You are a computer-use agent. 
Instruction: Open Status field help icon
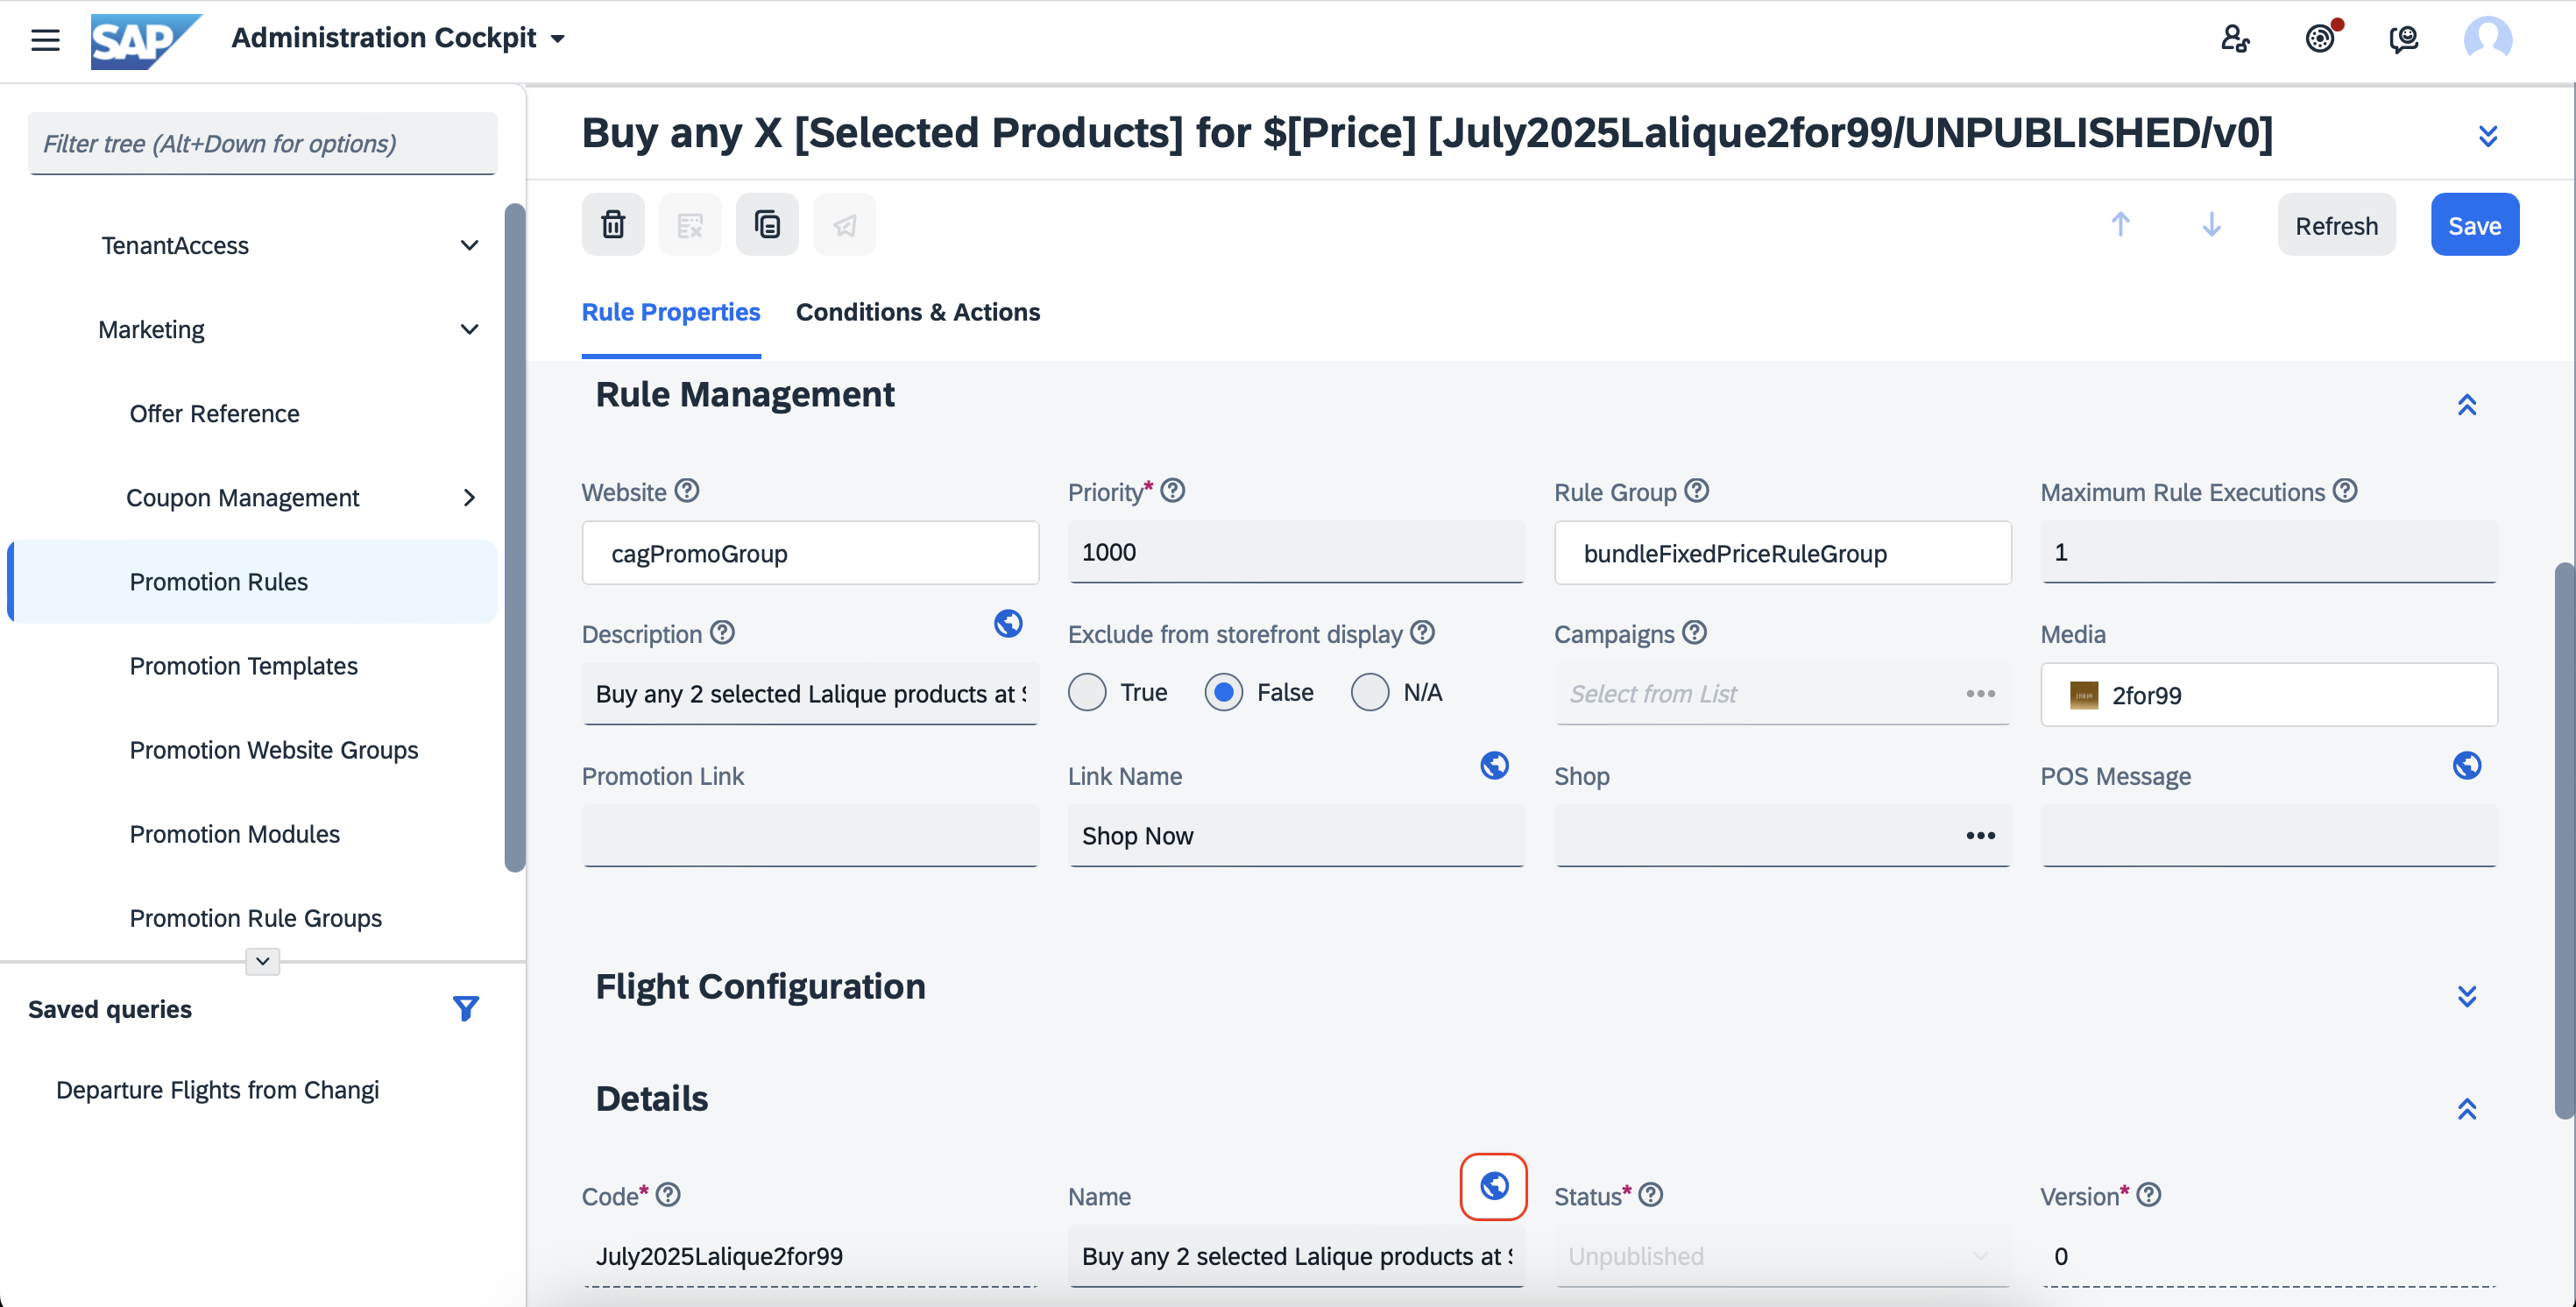click(1651, 1195)
